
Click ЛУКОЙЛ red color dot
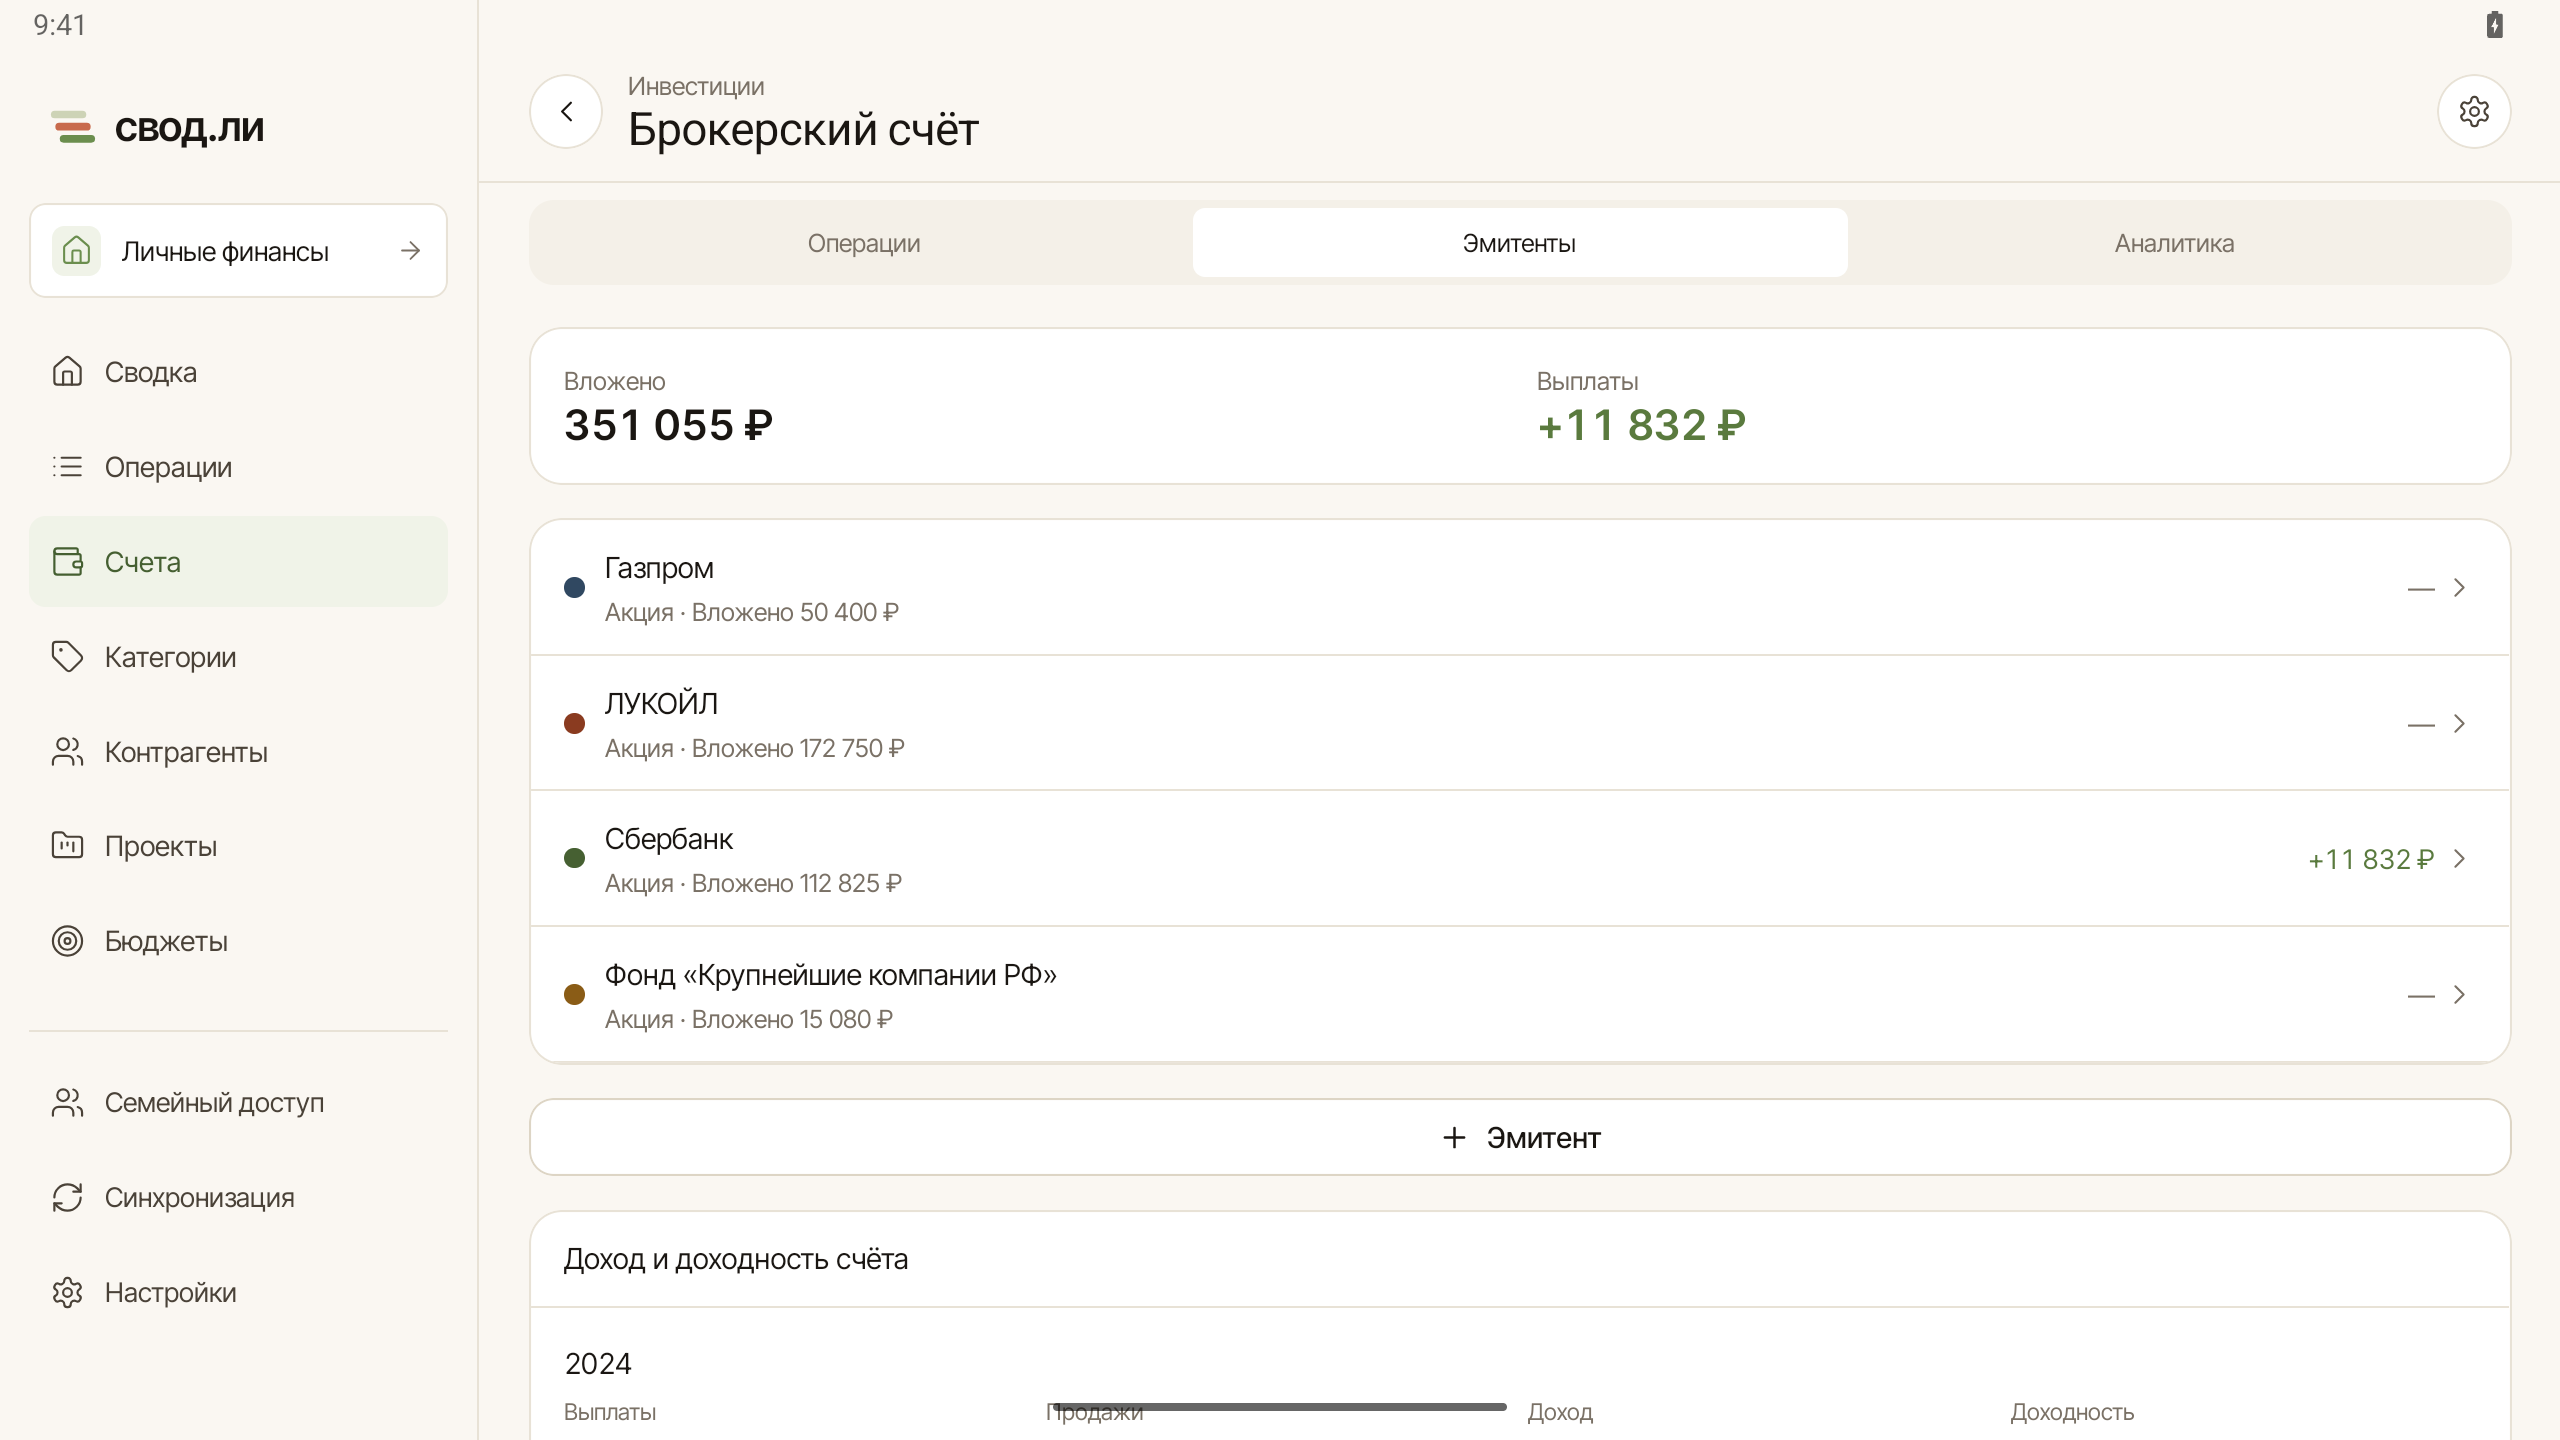click(574, 723)
